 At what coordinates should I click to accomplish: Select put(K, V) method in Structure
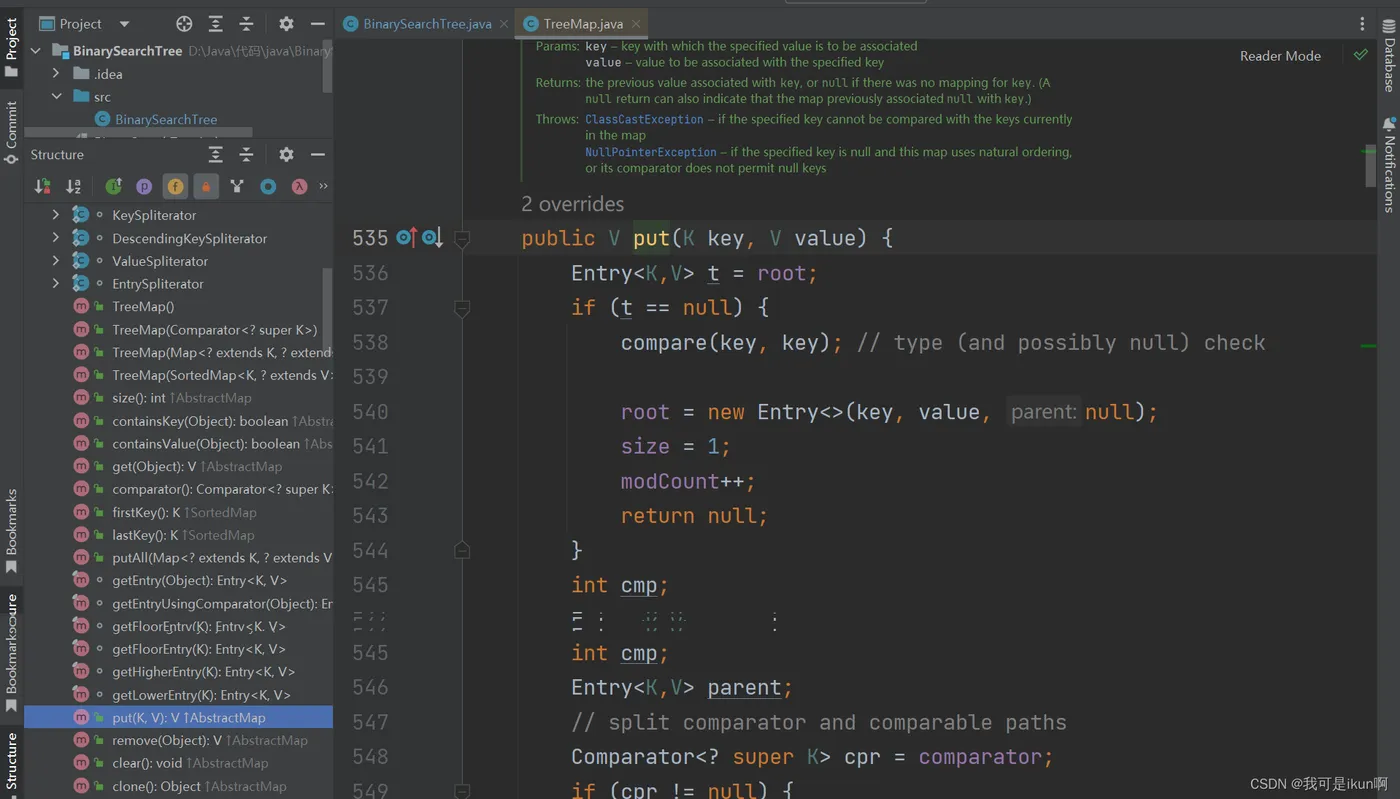click(178, 717)
